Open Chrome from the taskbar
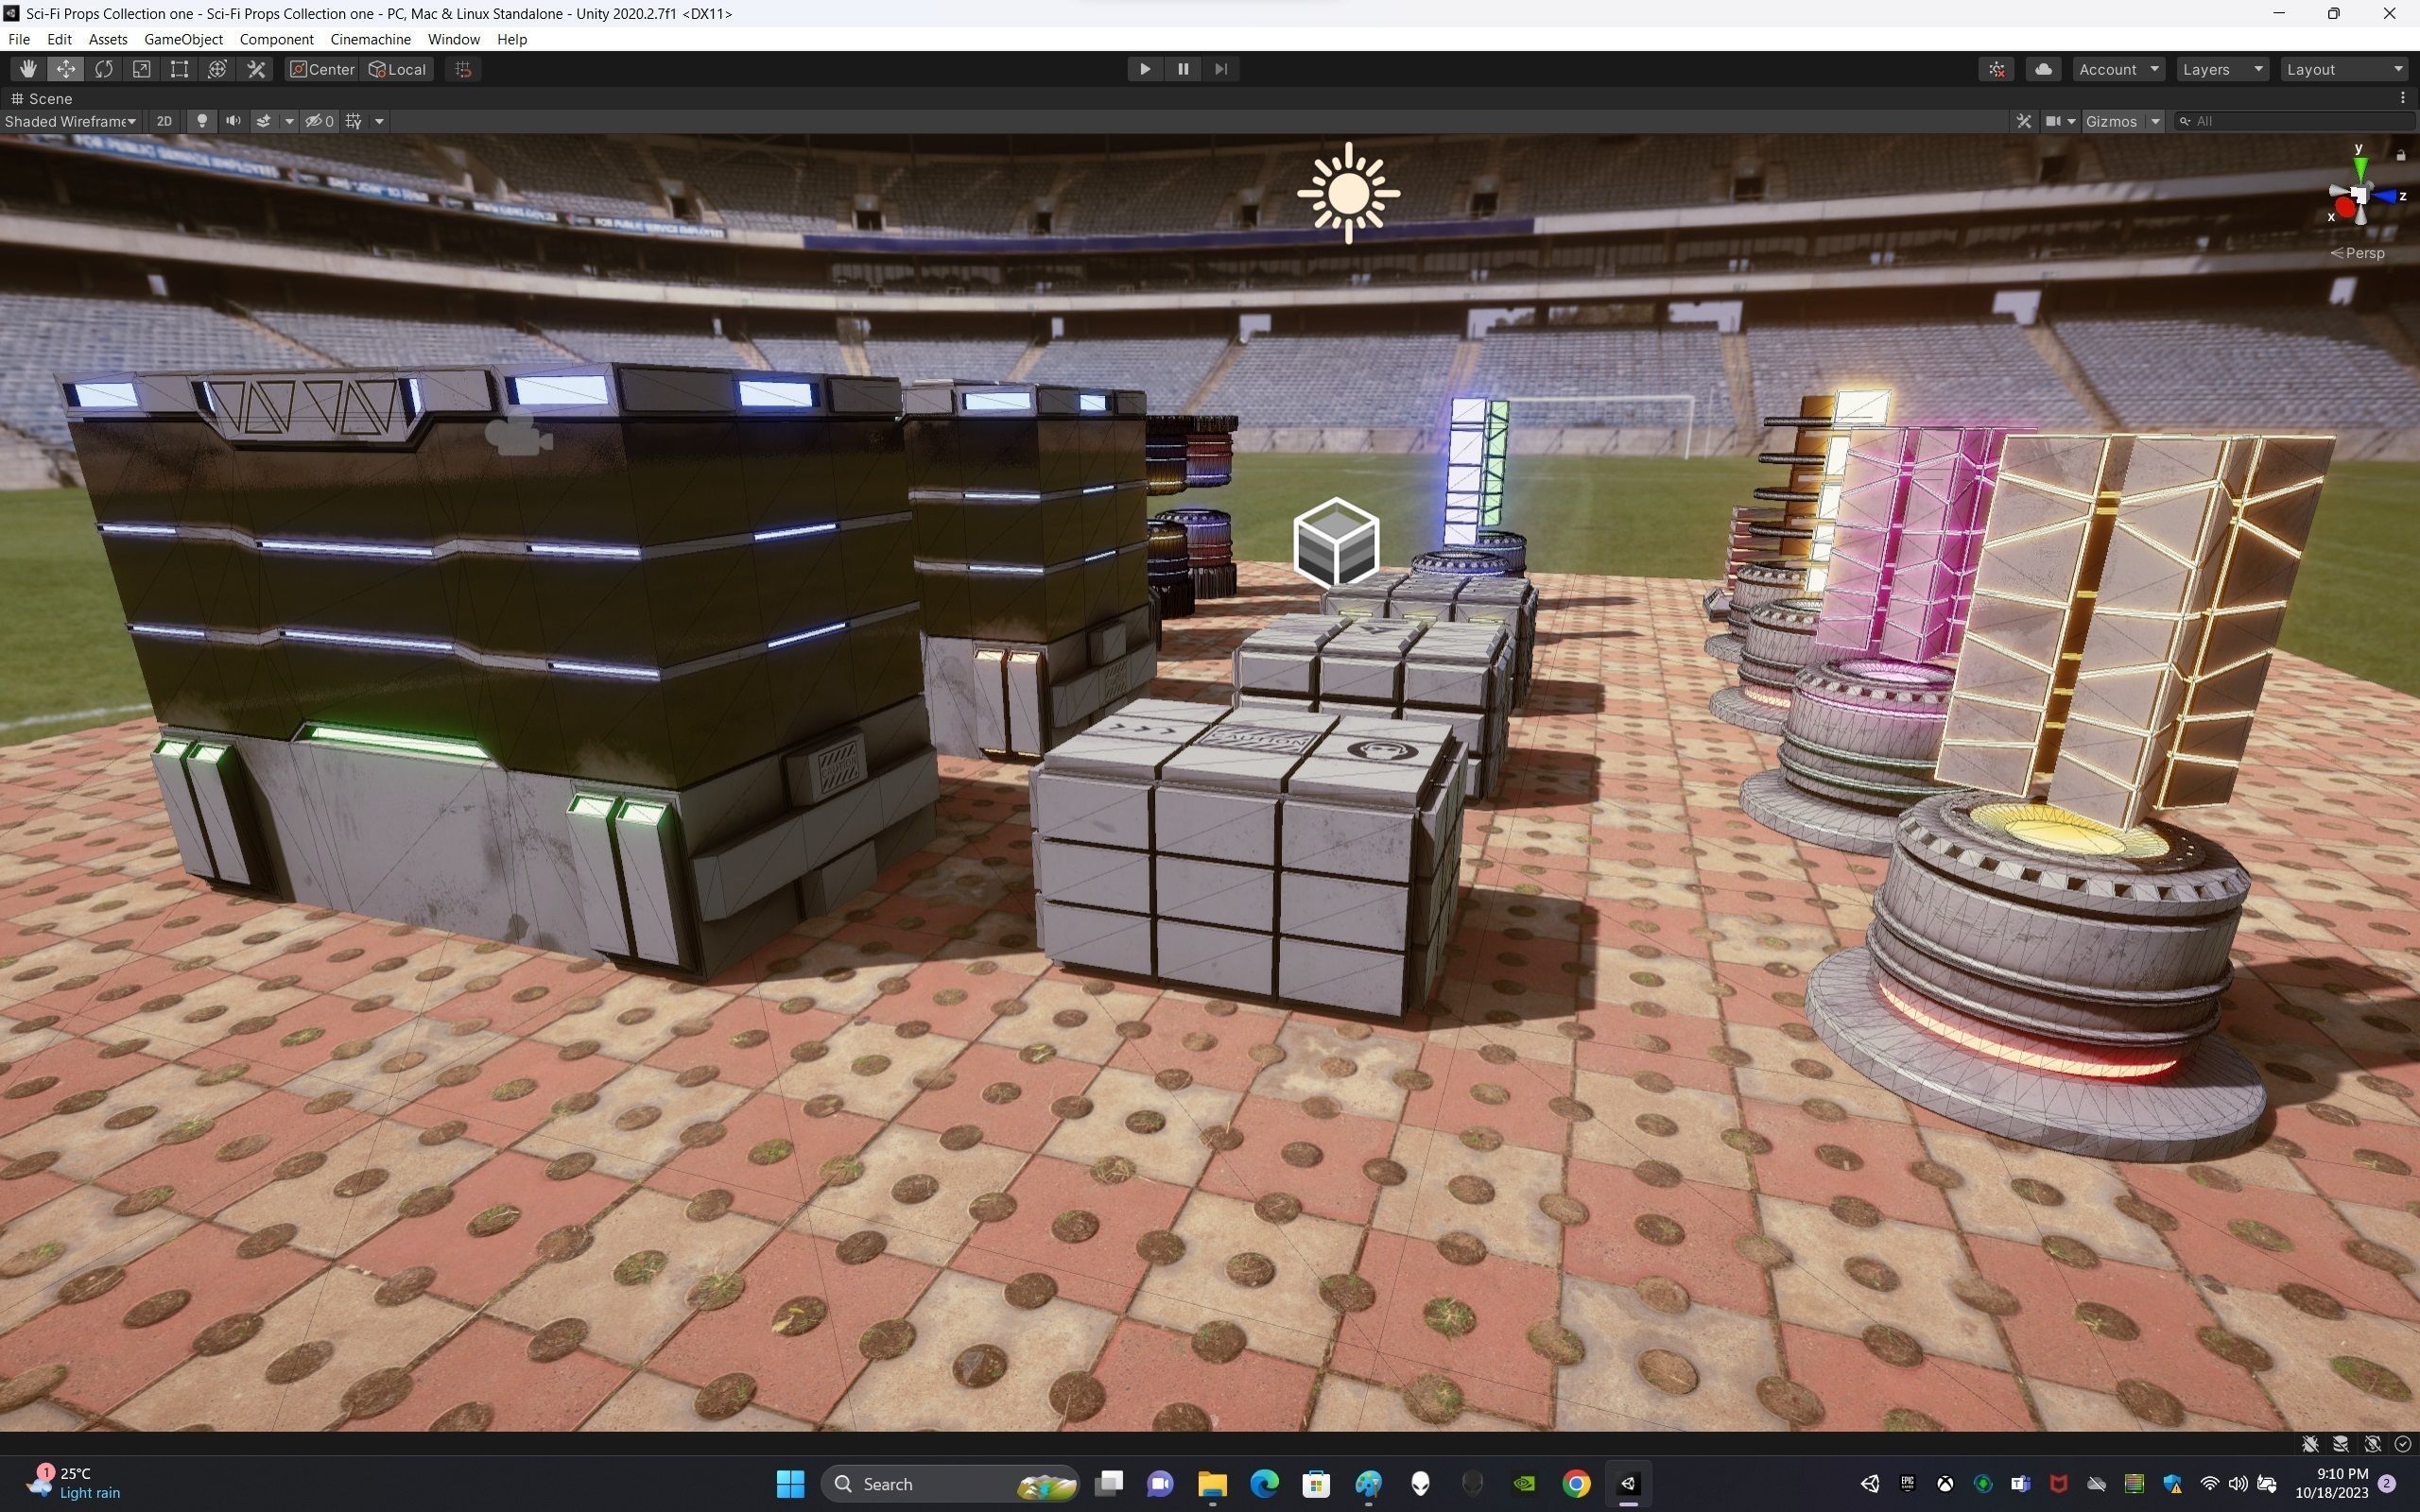 1576,1483
